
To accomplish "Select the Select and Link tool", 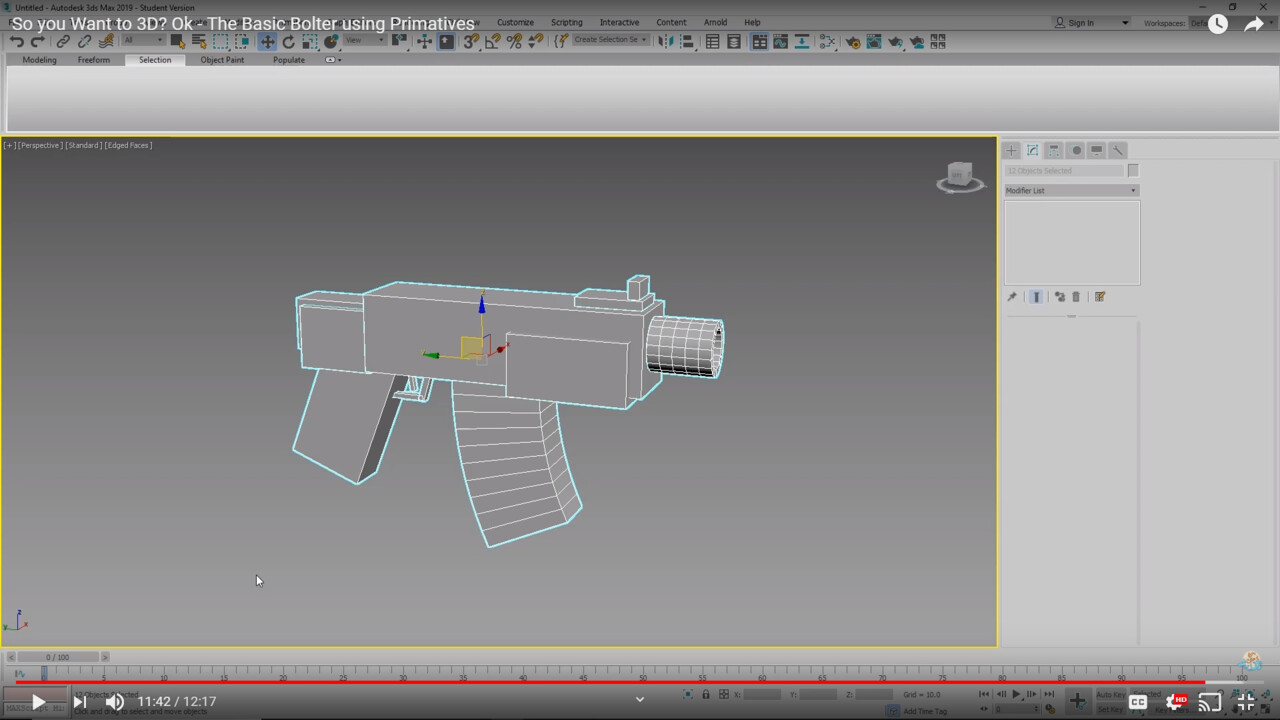I will 63,41.
